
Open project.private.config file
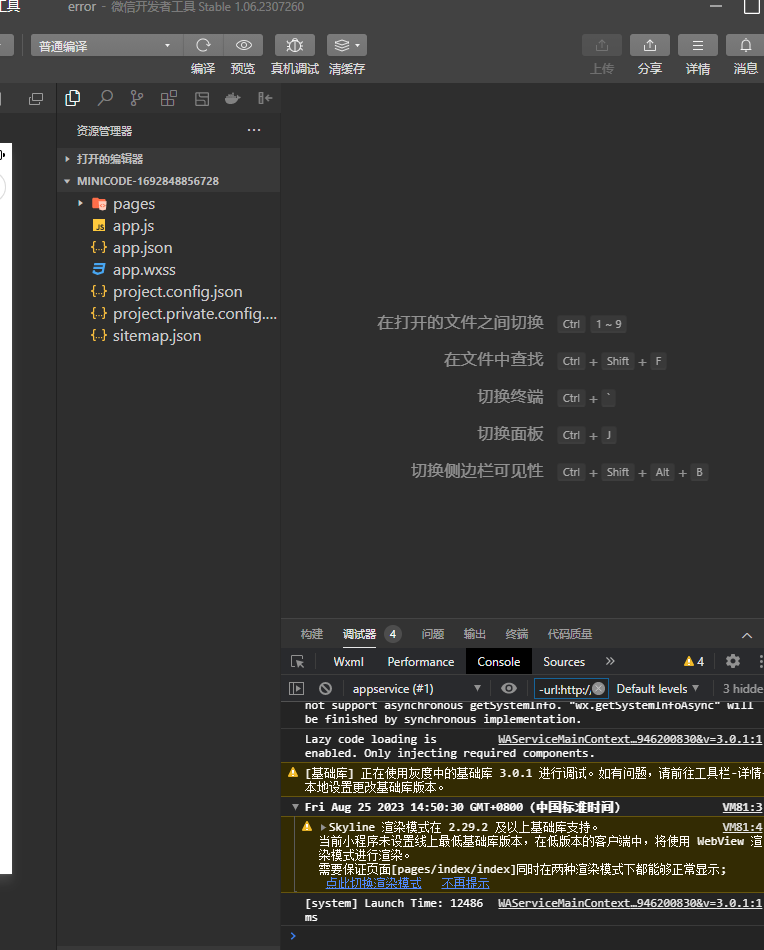click(x=168, y=314)
